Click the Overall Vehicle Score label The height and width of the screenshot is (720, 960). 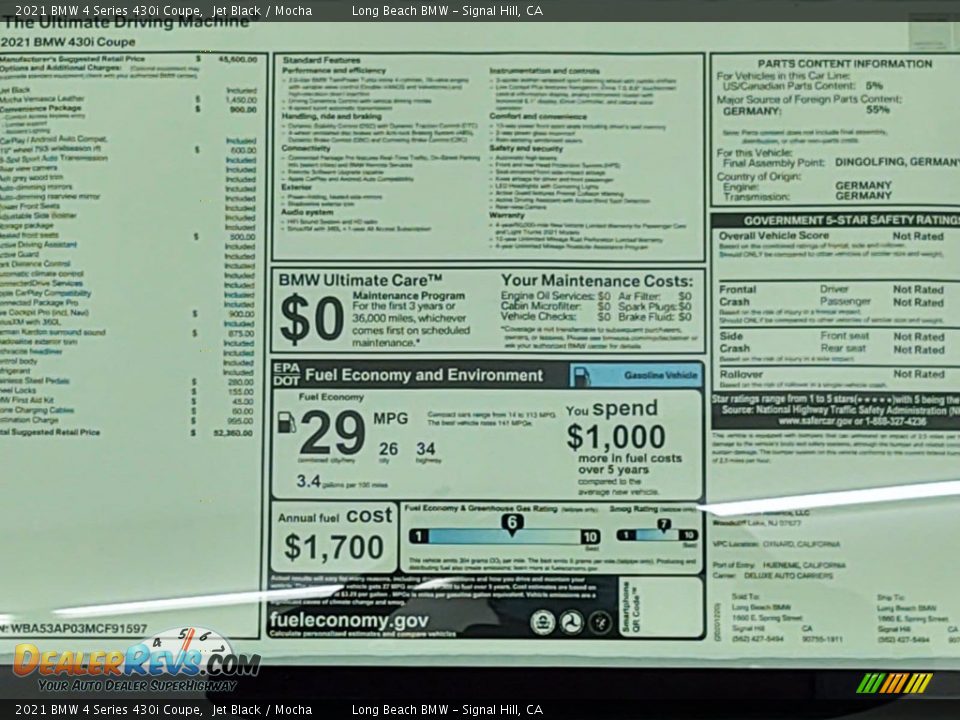(x=774, y=236)
